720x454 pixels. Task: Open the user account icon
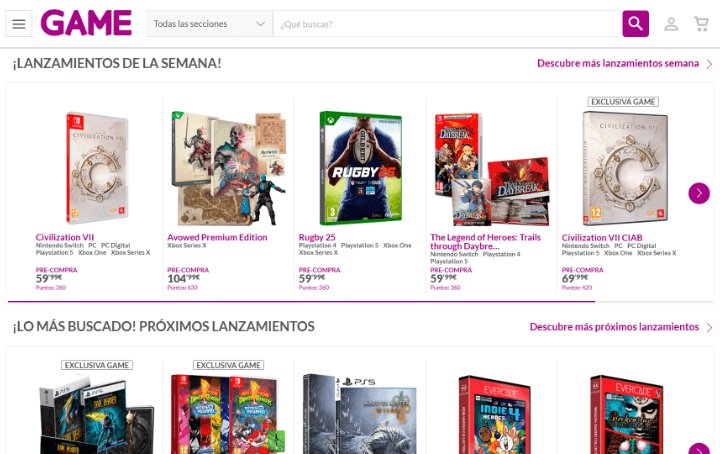[671, 24]
